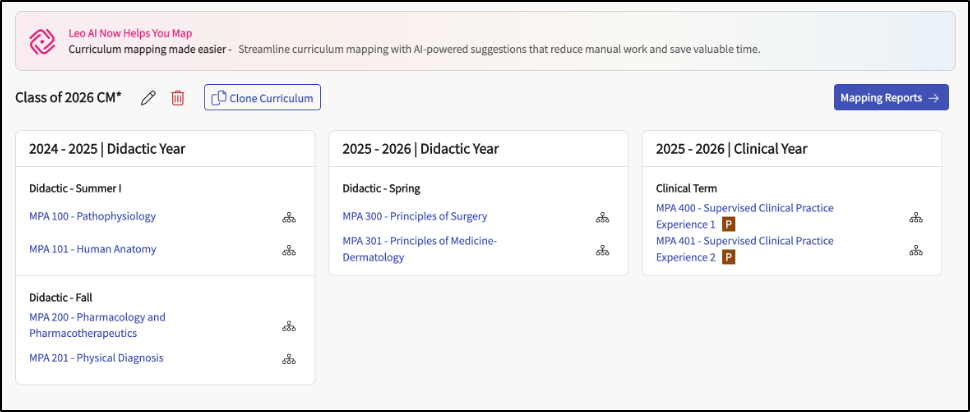Open mapping icon for MPA 301 Dermatology

click(x=602, y=250)
